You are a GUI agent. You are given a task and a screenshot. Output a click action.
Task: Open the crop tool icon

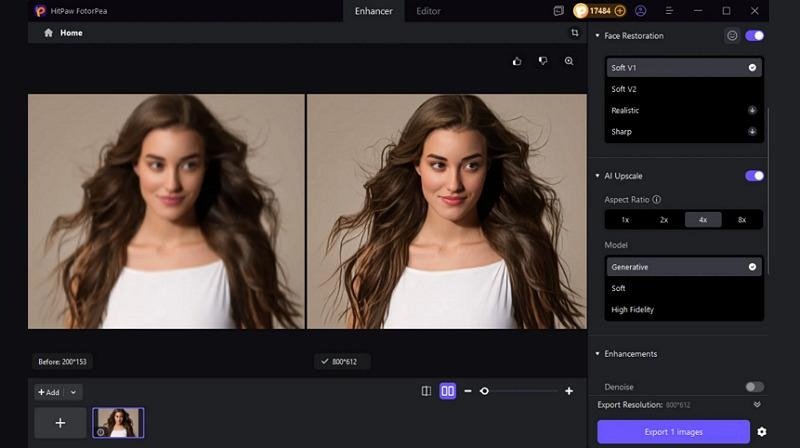click(x=575, y=33)
